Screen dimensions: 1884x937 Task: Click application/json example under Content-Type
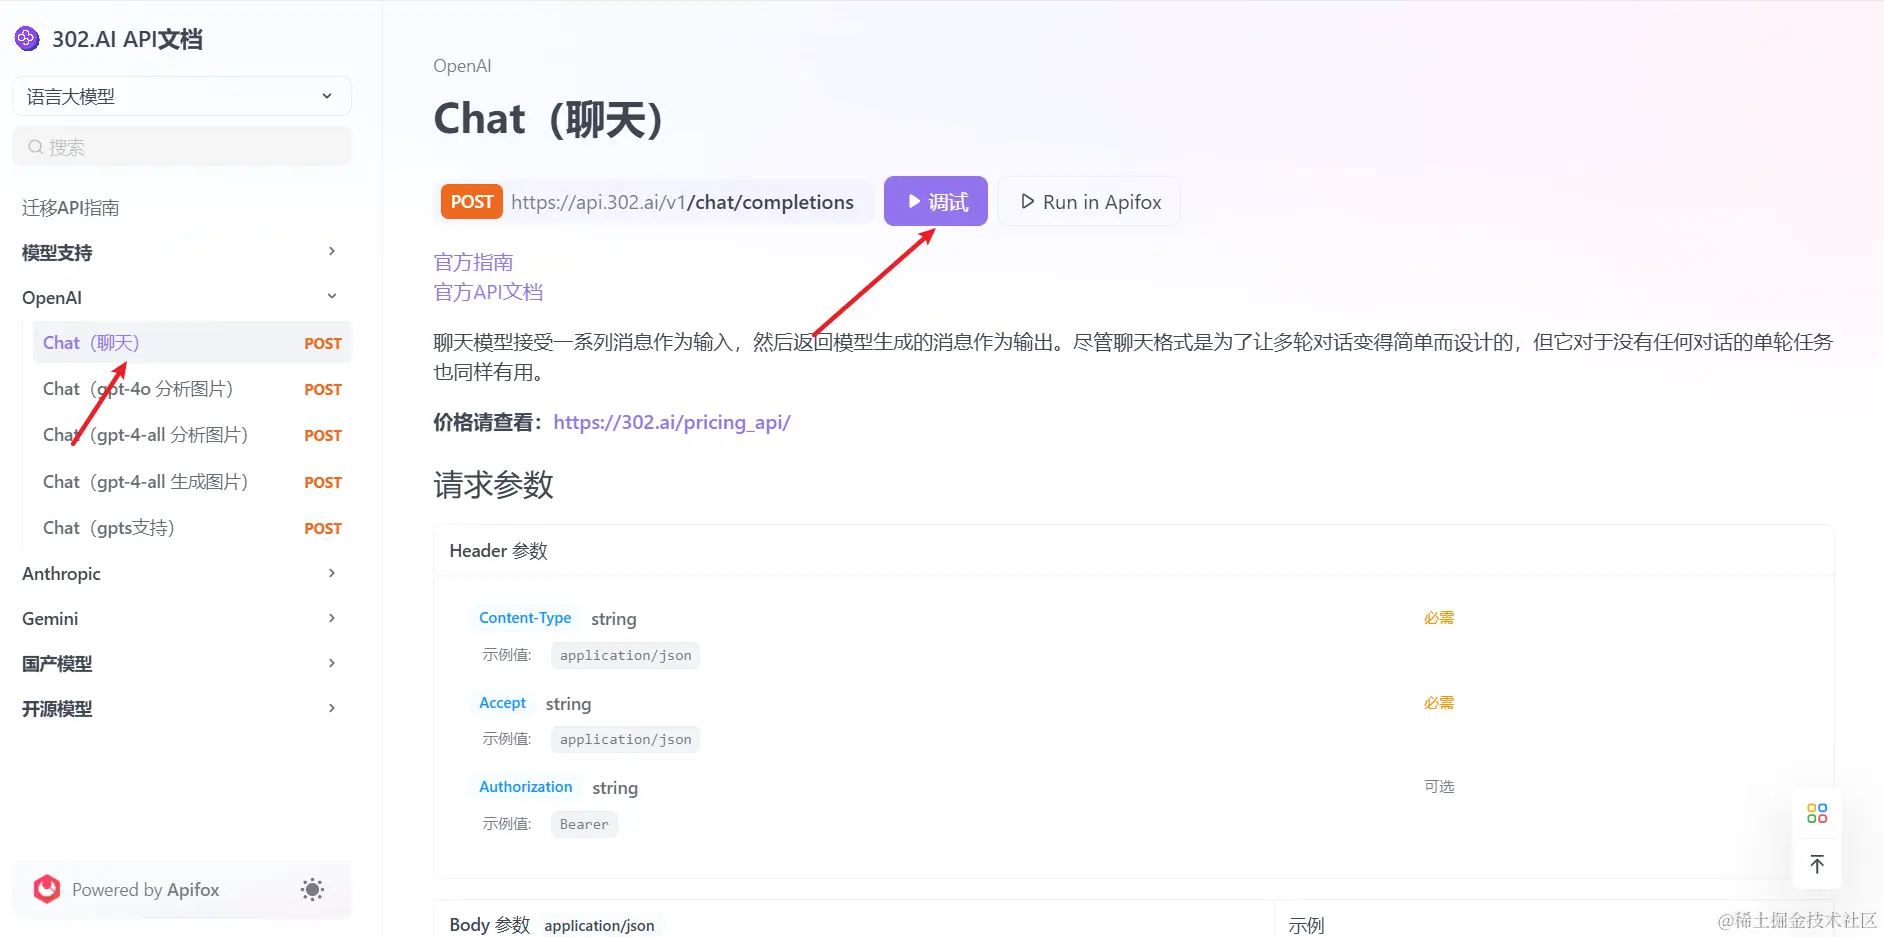[626, 656]
